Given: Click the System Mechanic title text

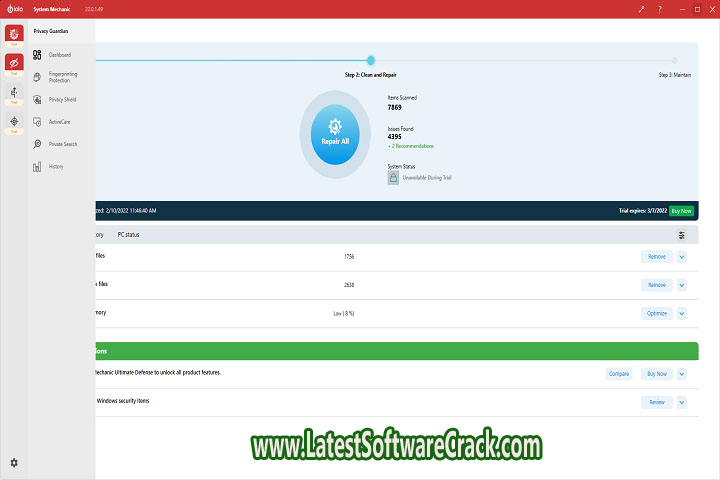Looking at the screenshot, I should pyautogui.click(x=51, y=9).
